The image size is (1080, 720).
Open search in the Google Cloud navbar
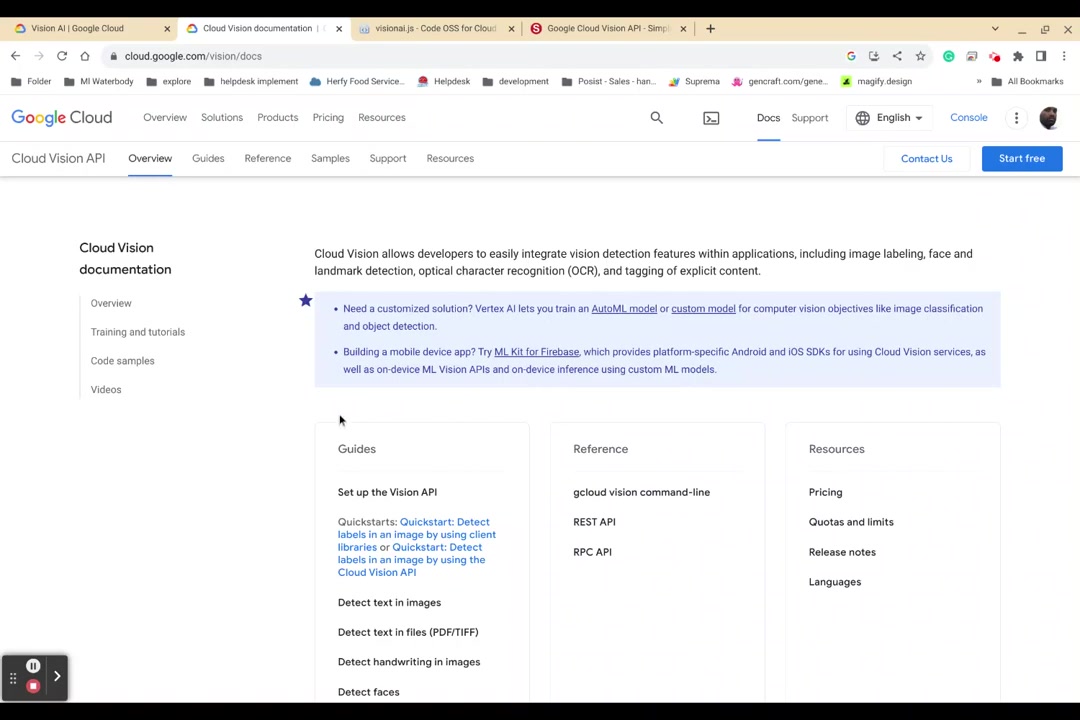point(656,117)
